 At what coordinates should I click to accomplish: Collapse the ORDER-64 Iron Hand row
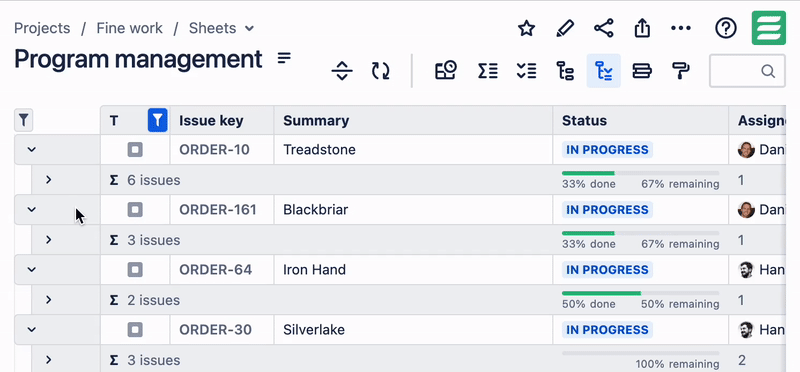[x=32, y=269]
